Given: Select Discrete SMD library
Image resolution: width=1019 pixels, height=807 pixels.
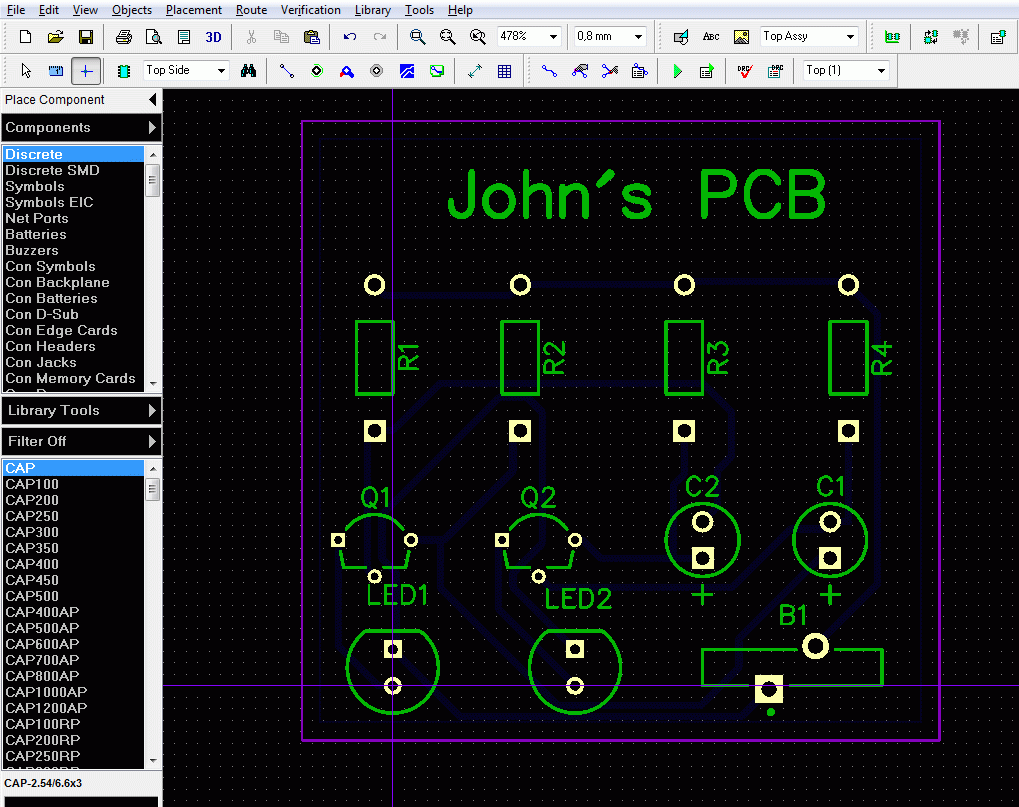Looking at the screenshot, I should tap(73, 170).
